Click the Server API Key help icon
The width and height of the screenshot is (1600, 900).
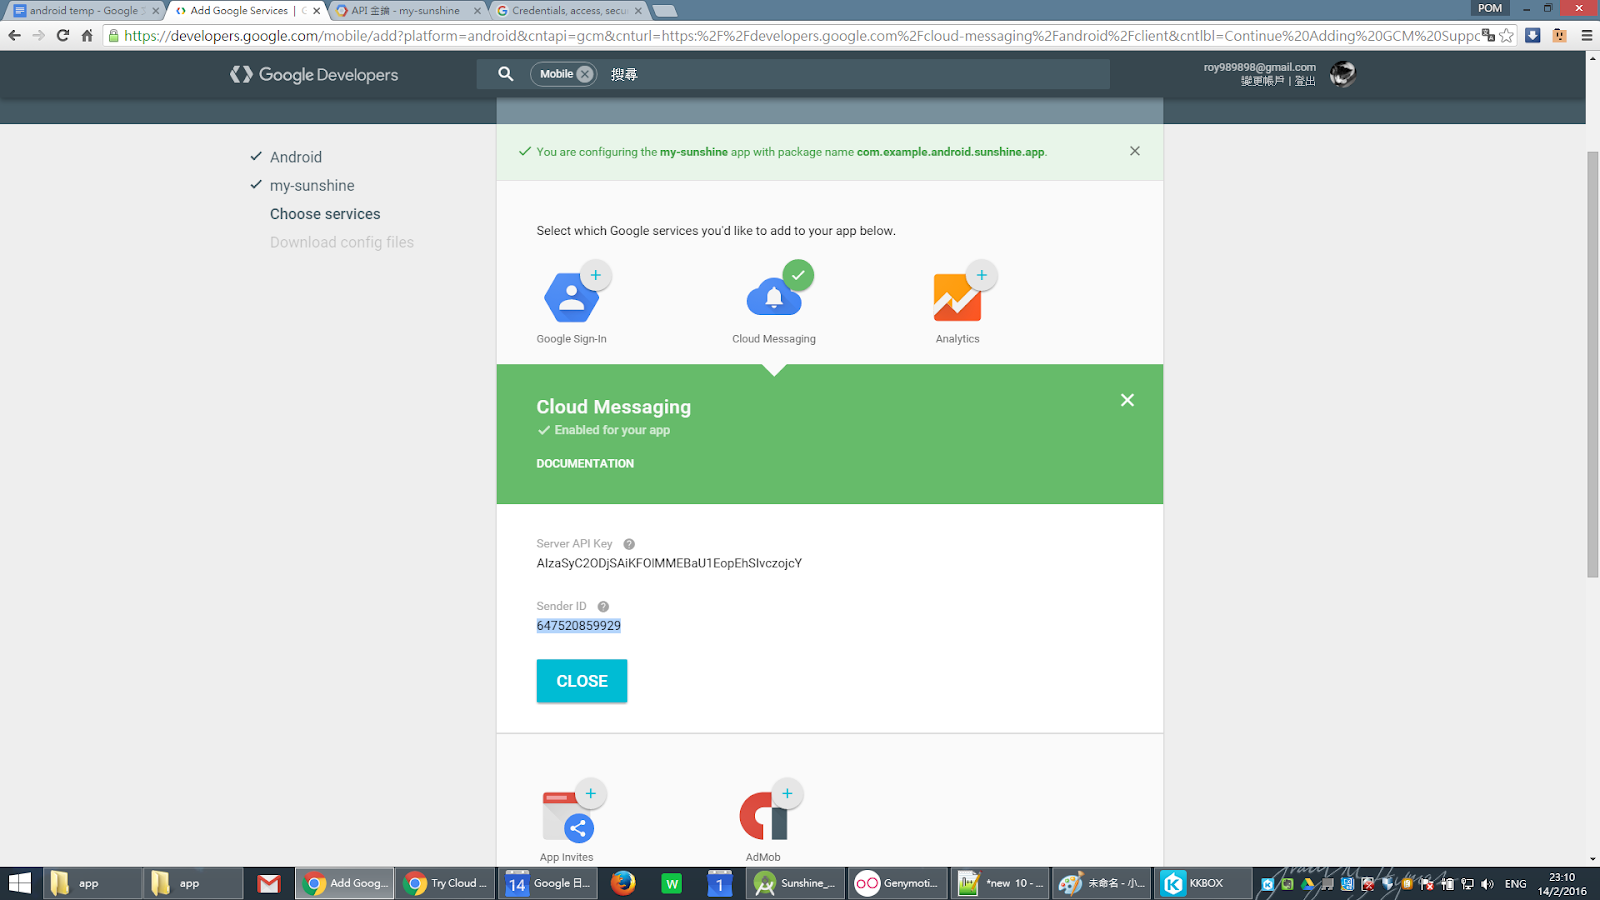coord(629,544)
